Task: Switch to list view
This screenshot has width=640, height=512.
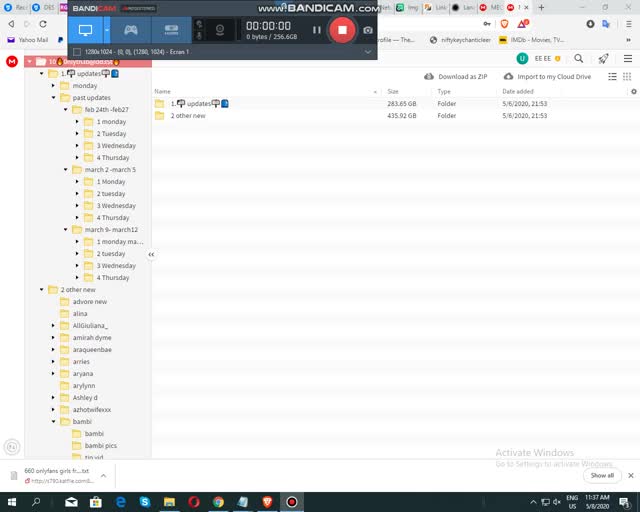Action: (x=612, y=76)
